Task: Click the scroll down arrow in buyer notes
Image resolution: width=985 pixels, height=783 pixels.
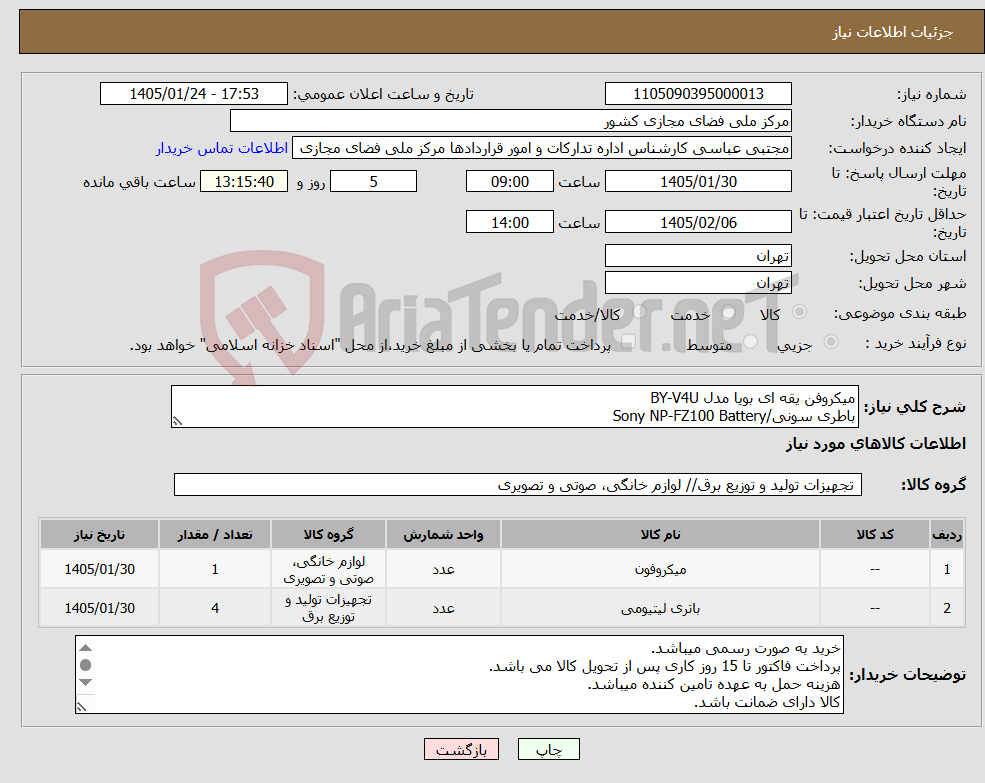Action: click(x=86, y=682)
